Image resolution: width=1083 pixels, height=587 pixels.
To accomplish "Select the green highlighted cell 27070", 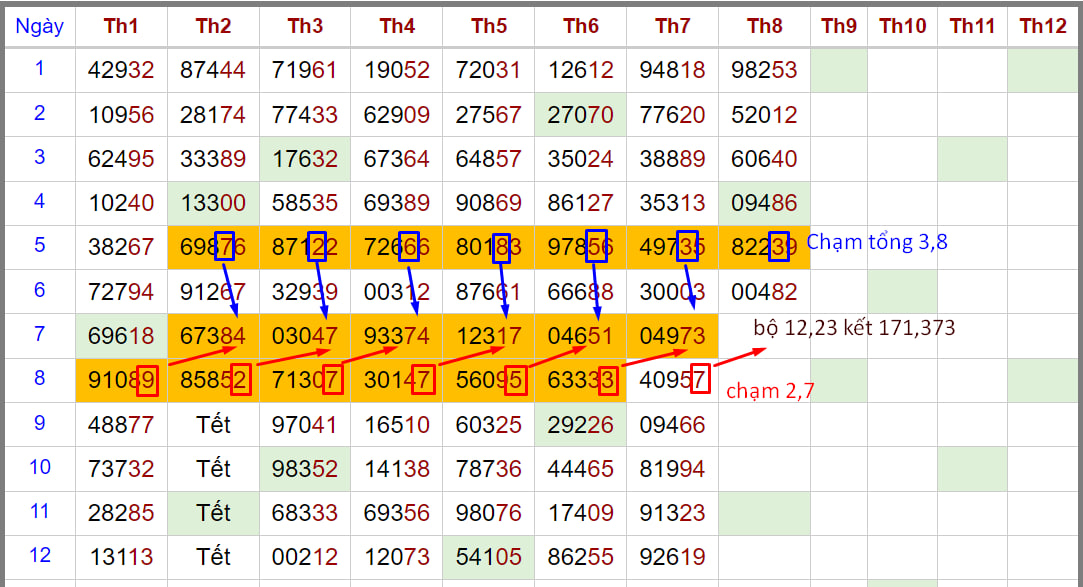I will tap(580, 114).
